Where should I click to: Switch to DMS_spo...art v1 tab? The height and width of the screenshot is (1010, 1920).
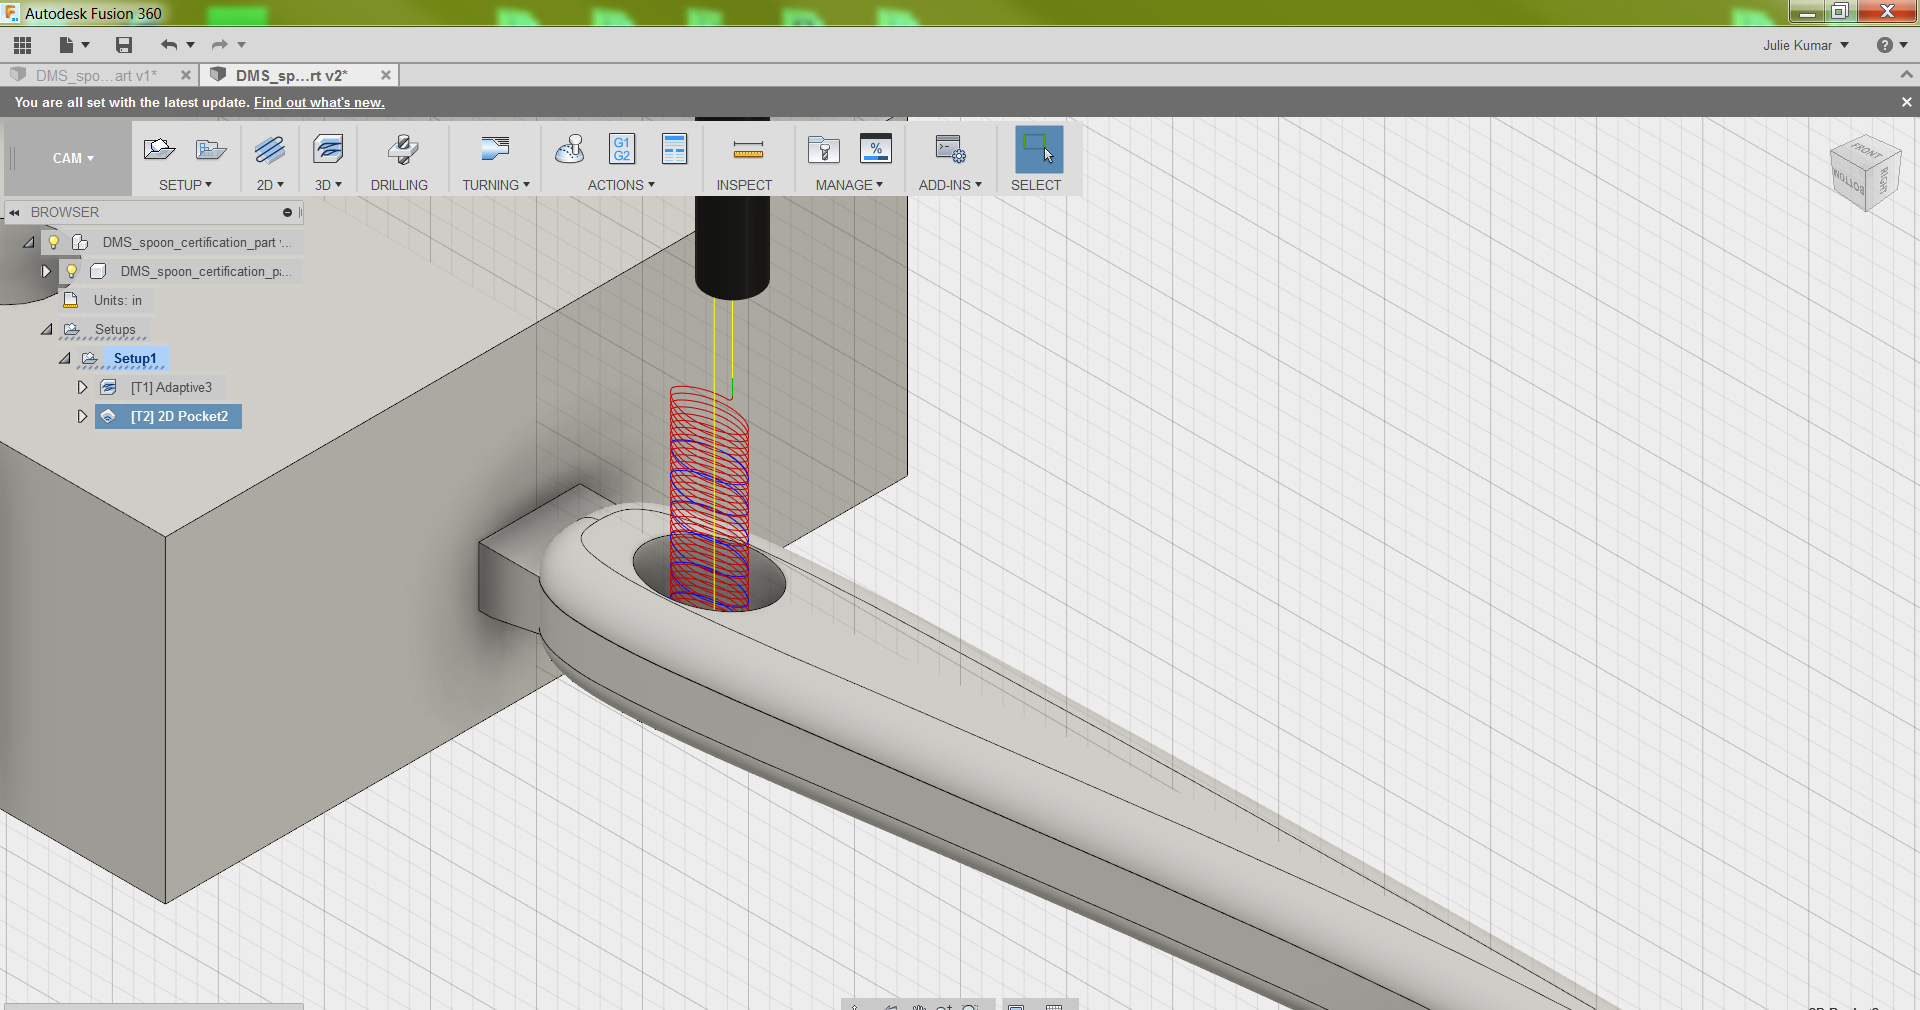(x=96, y=75)
